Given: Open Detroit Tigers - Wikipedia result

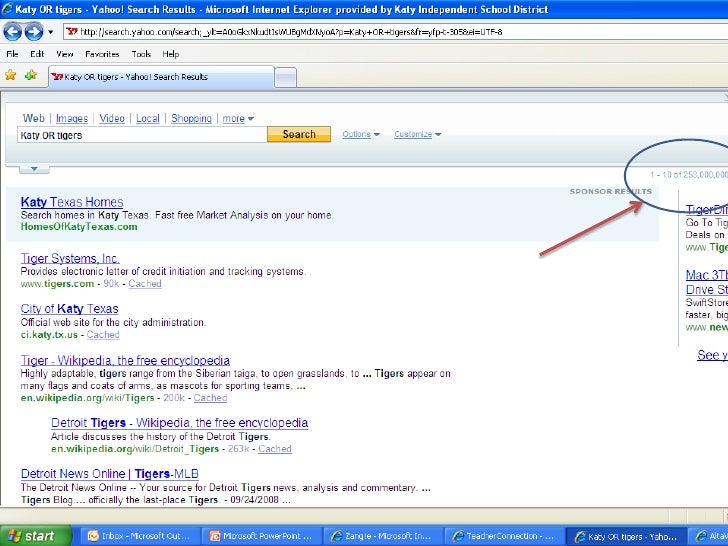Looking at the screenshot, I should (180, 423).
